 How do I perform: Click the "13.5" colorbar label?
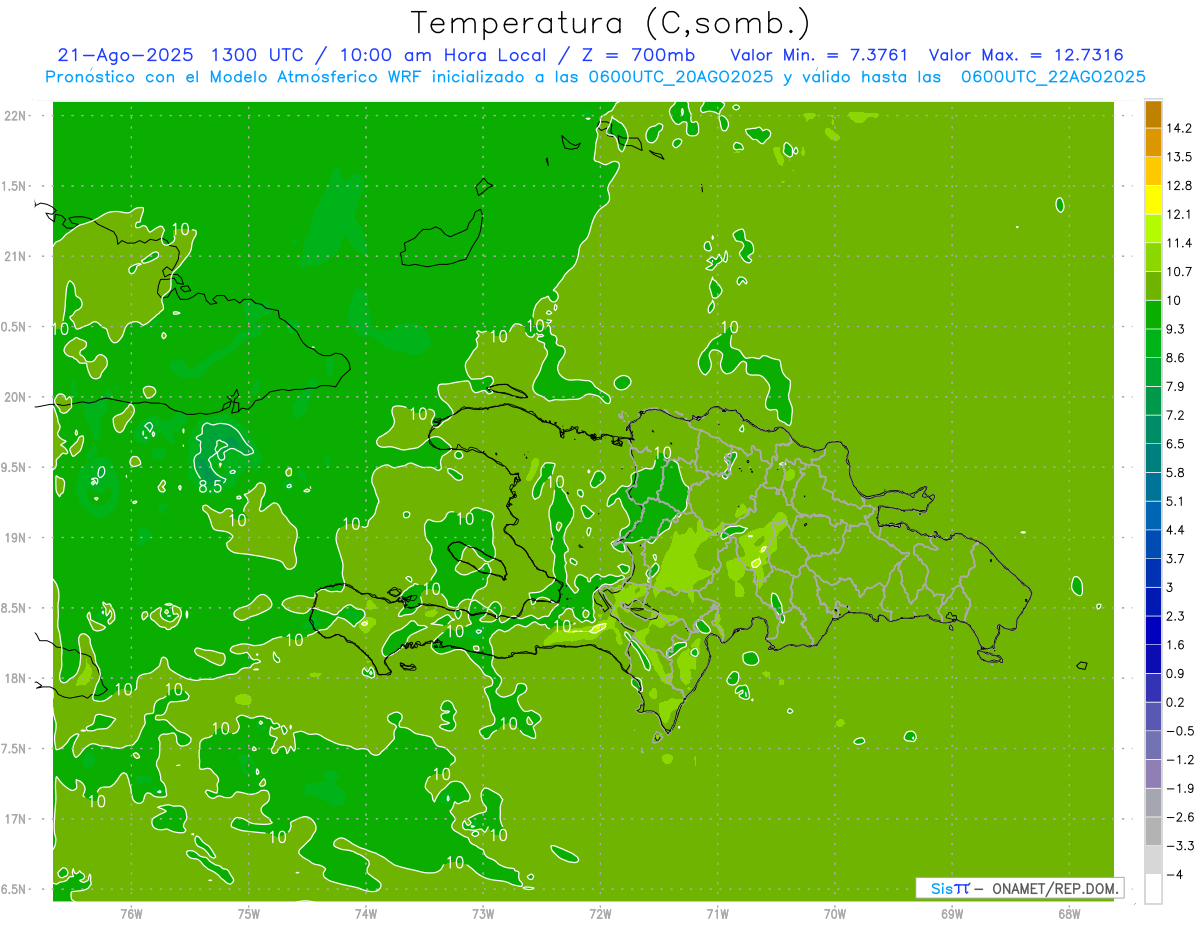(x=1180, y=157)
